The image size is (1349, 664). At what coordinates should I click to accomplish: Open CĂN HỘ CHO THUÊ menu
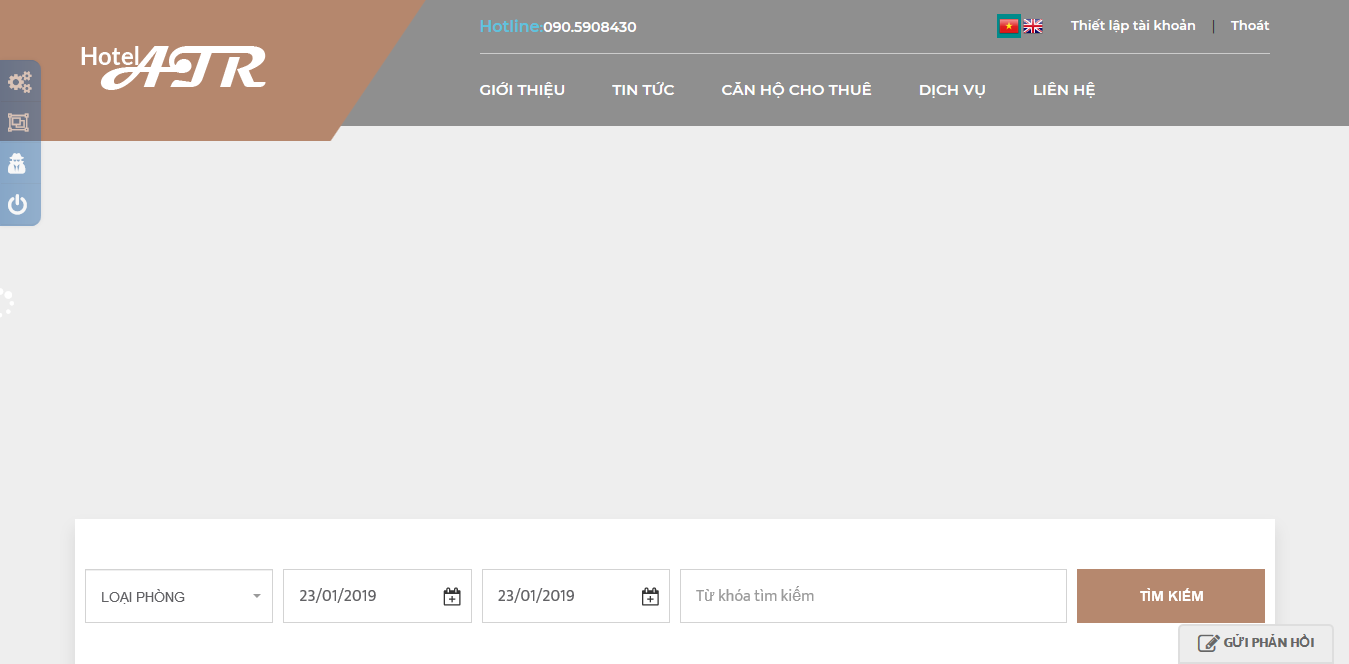[x=796, y=90]
